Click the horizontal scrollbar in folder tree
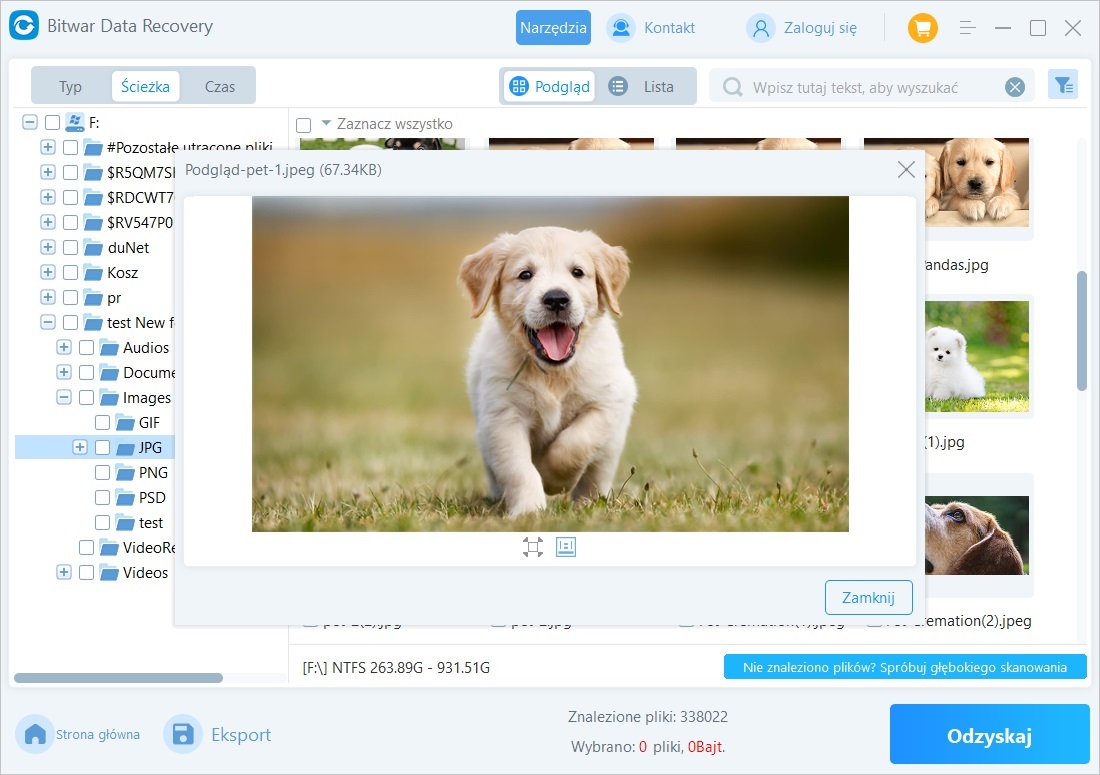1100x775 pixels. pos(118,678)
